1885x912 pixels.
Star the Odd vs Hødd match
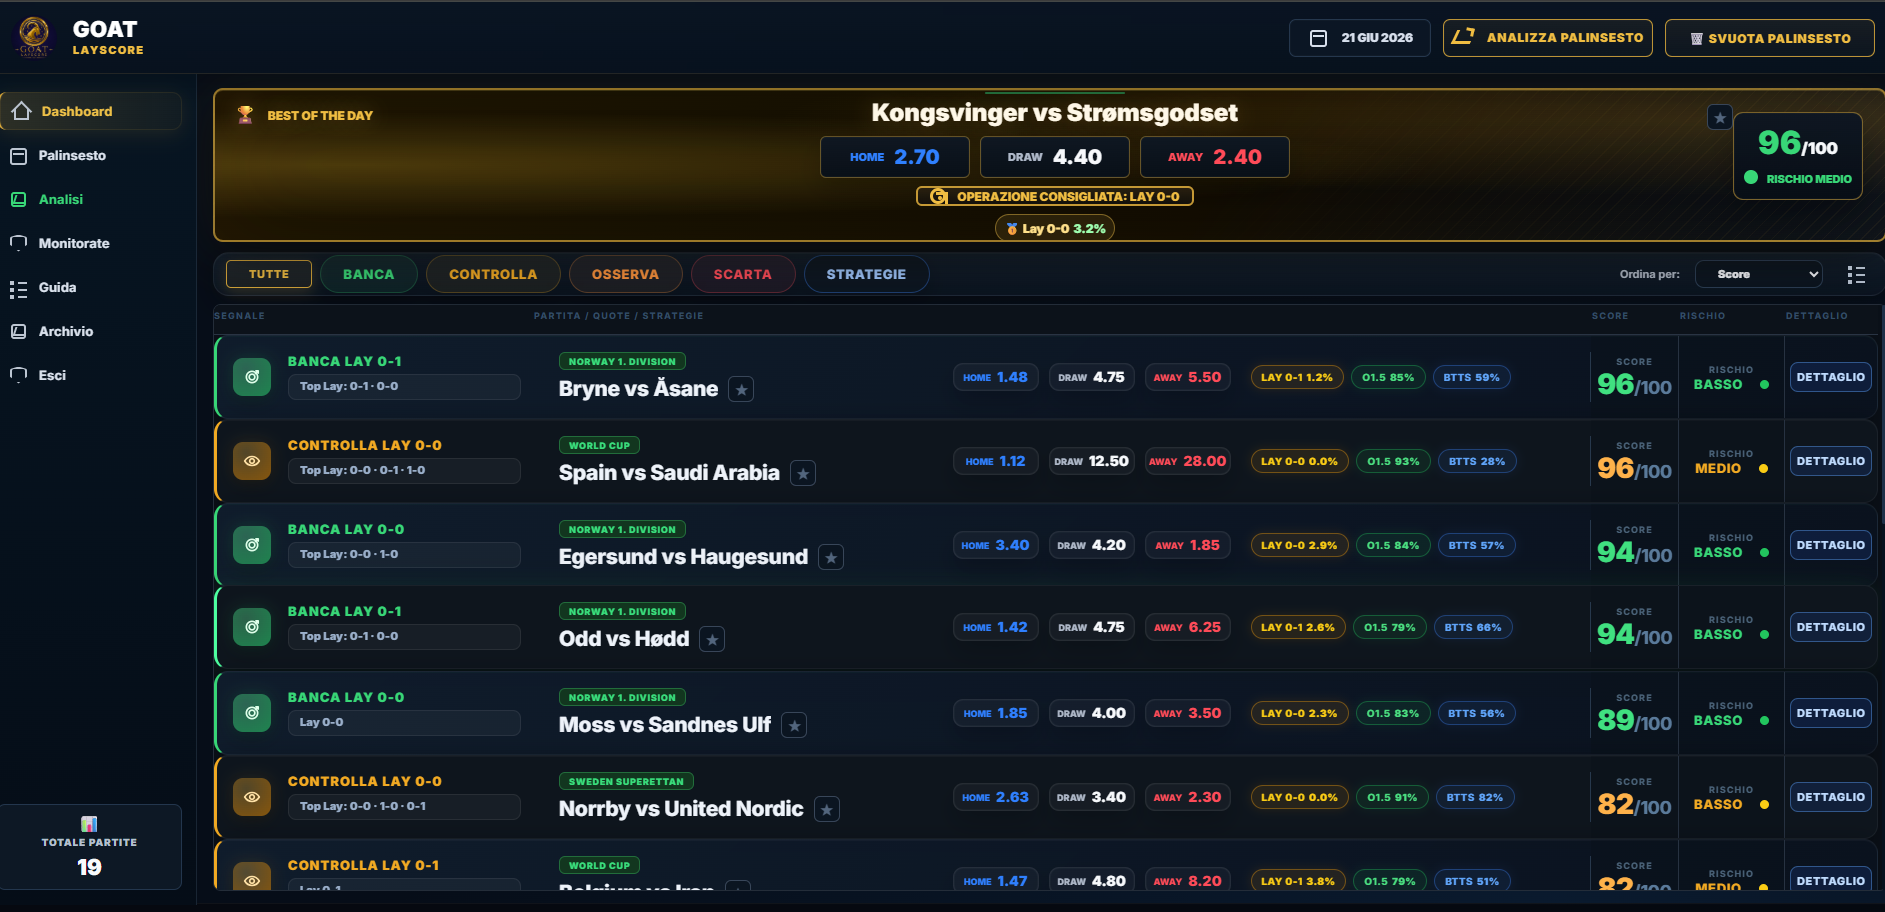pos(712,640)
